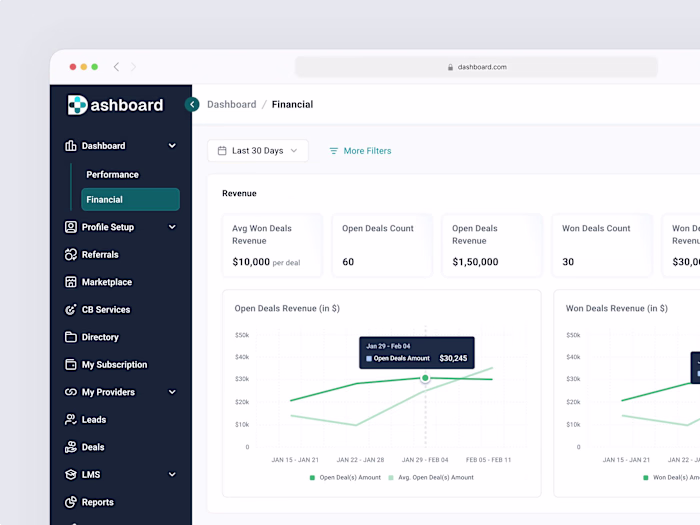Click the Open Deals Count card
The width and height of the screenshot is (700, 525).
382,246
